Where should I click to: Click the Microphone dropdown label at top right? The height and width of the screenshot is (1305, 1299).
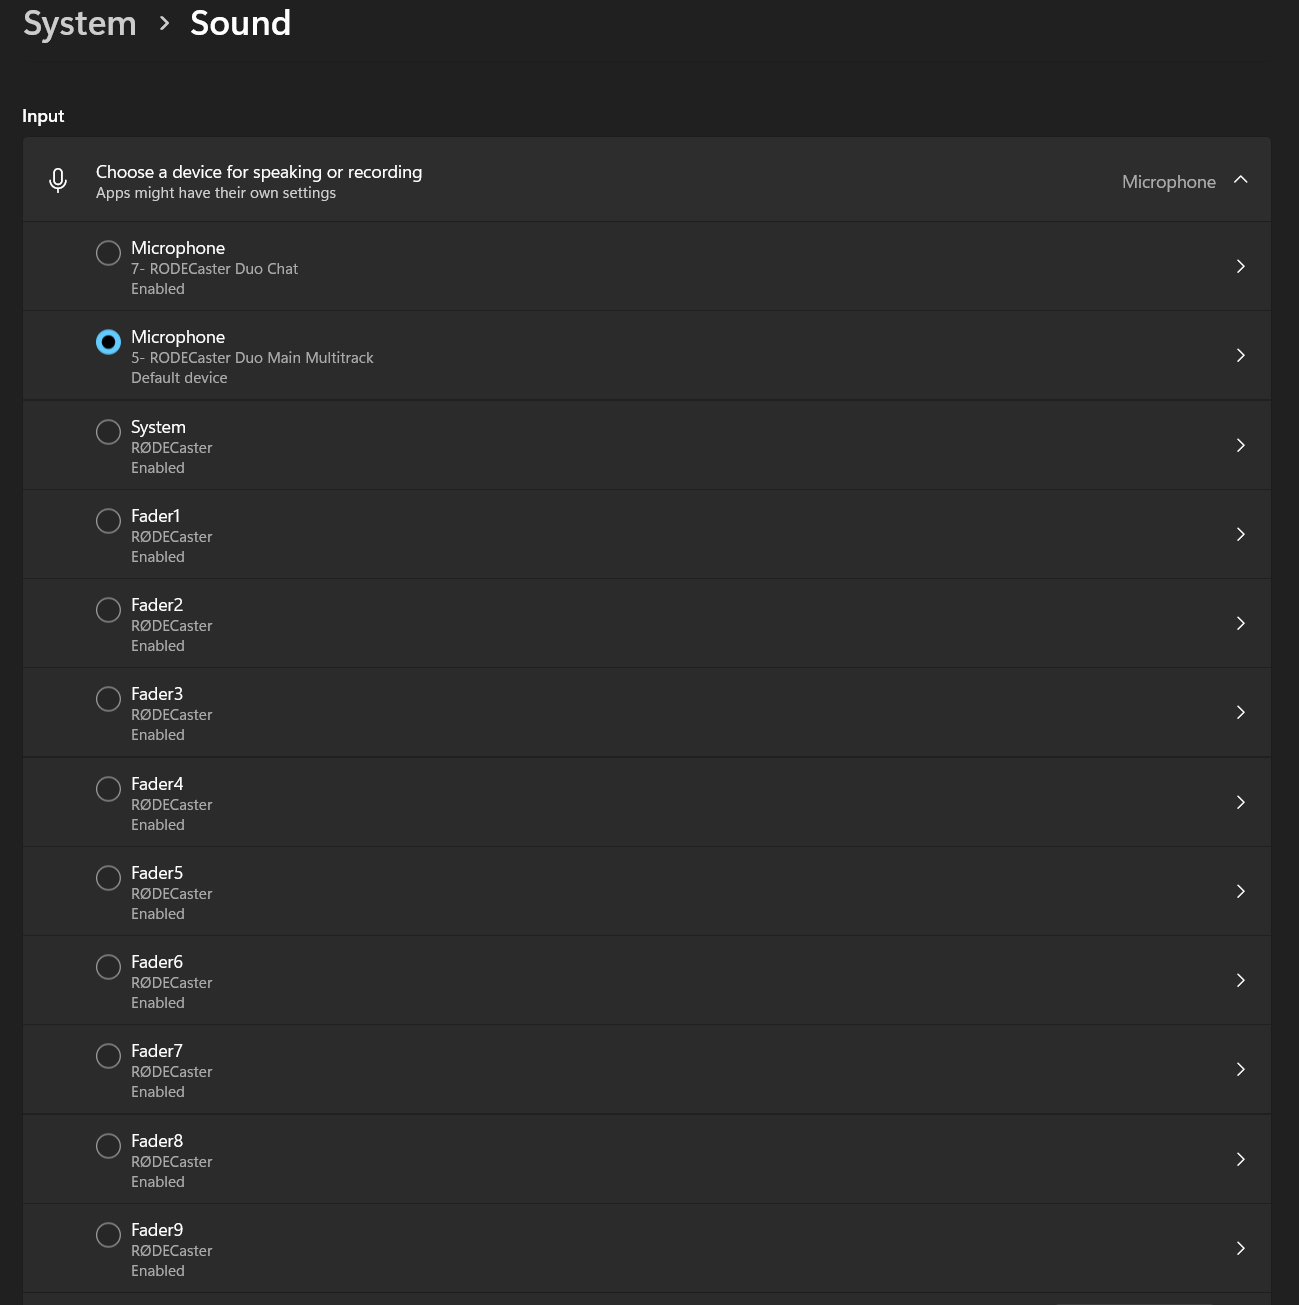tap(1168, 182)
